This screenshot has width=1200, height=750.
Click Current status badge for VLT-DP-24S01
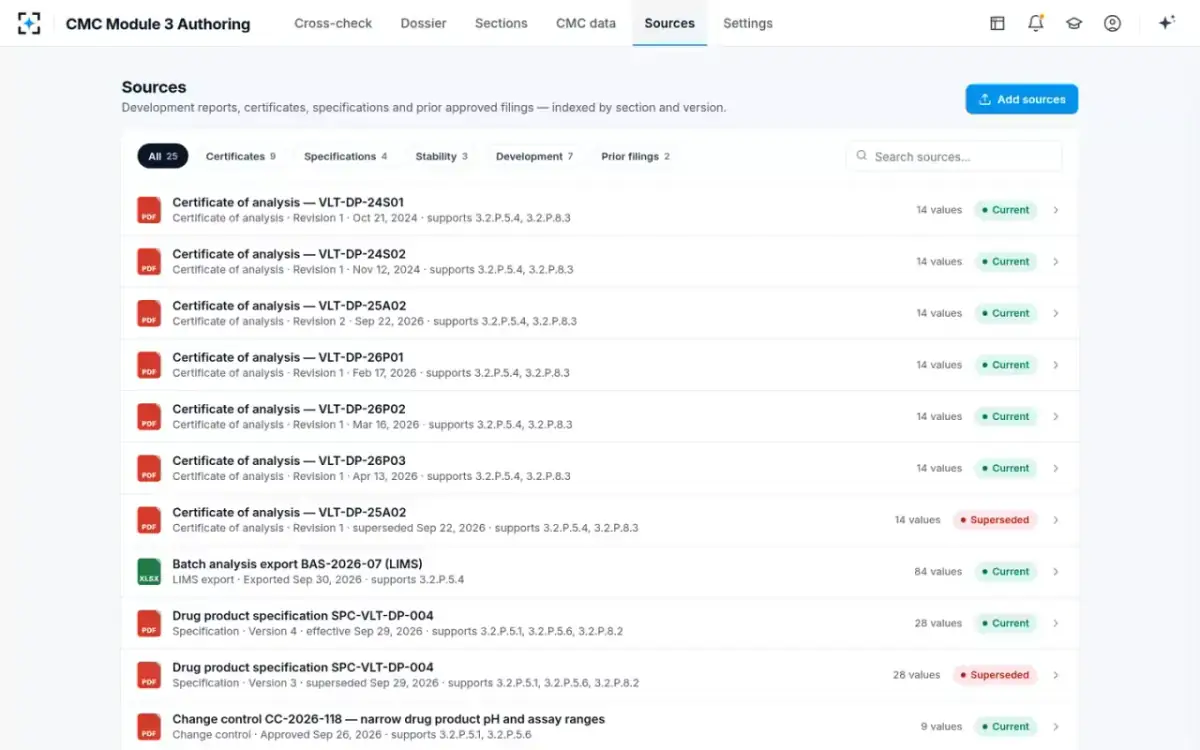click(x=1006, y=210)
